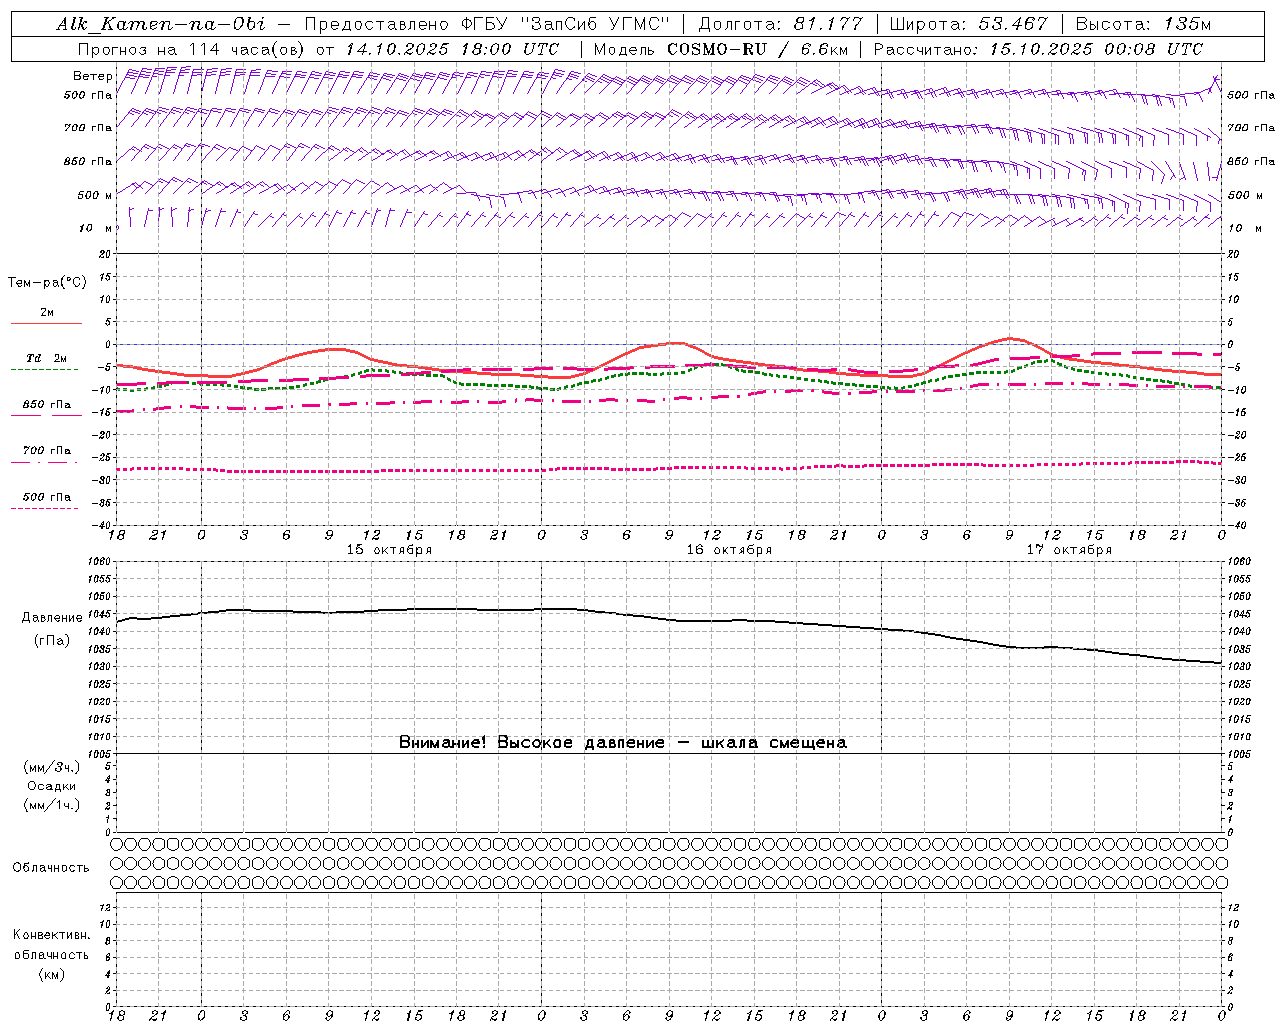This screenshot has height=1024, width=1280.
Task: Click the "Td 2м" dew point legend entry
Action: tap(47, 358)
